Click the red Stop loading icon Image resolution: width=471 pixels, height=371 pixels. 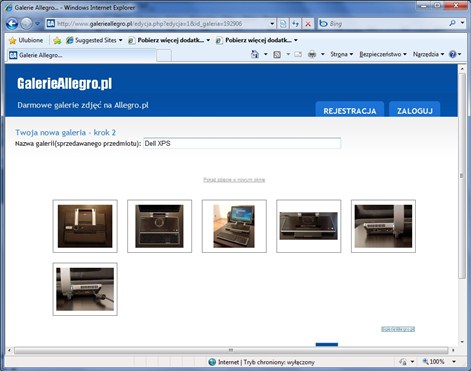click(x=308, y=24)
